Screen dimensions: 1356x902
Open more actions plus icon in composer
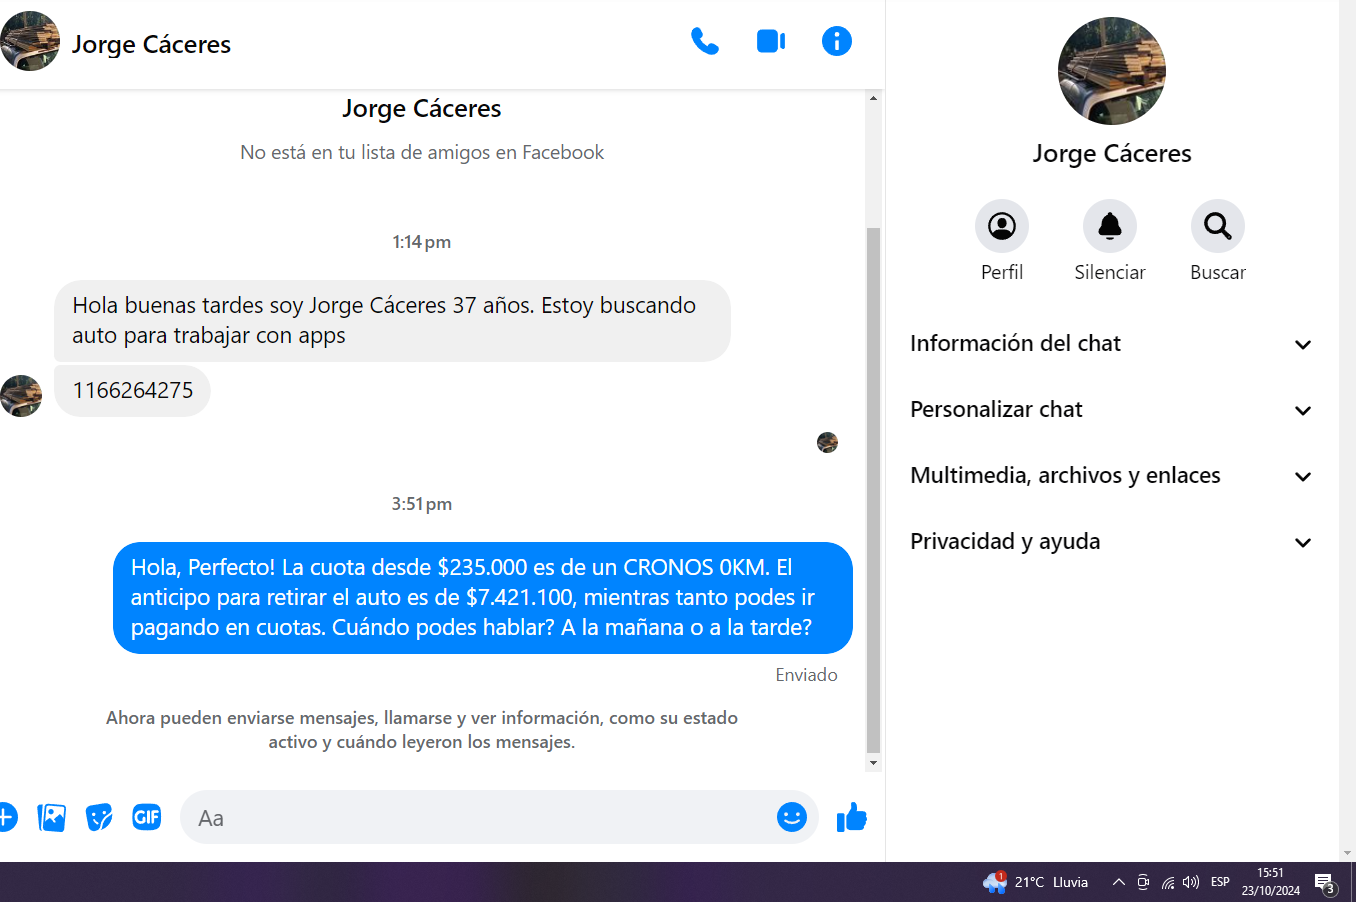[x=5, y=817]
